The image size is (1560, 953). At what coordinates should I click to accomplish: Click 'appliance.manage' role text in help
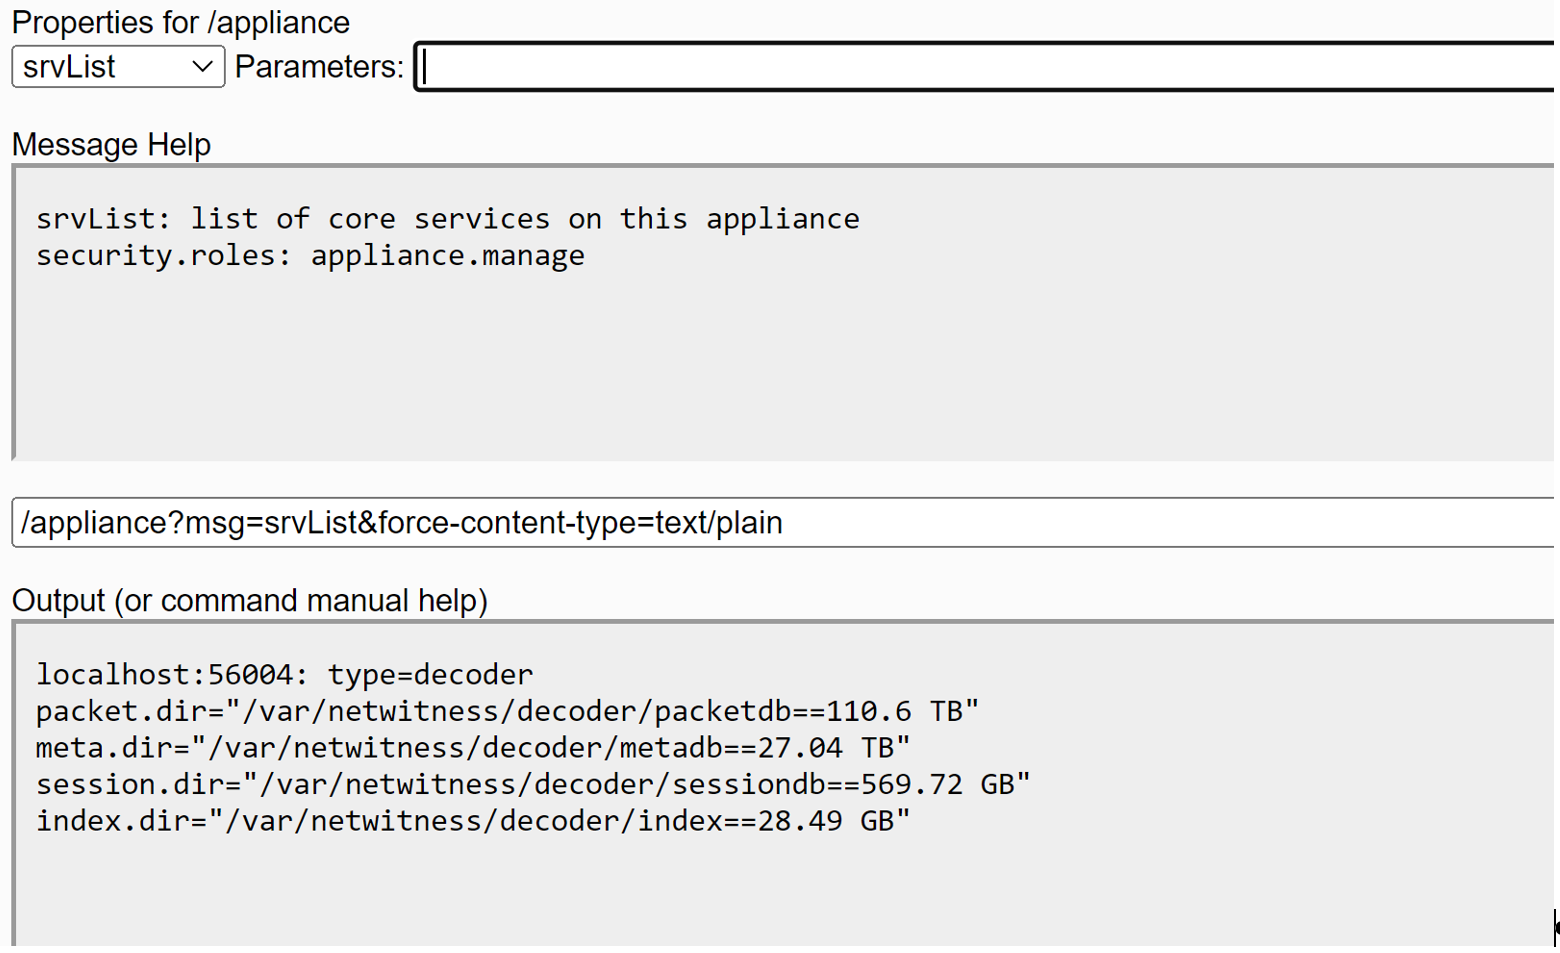click(447, 256)
